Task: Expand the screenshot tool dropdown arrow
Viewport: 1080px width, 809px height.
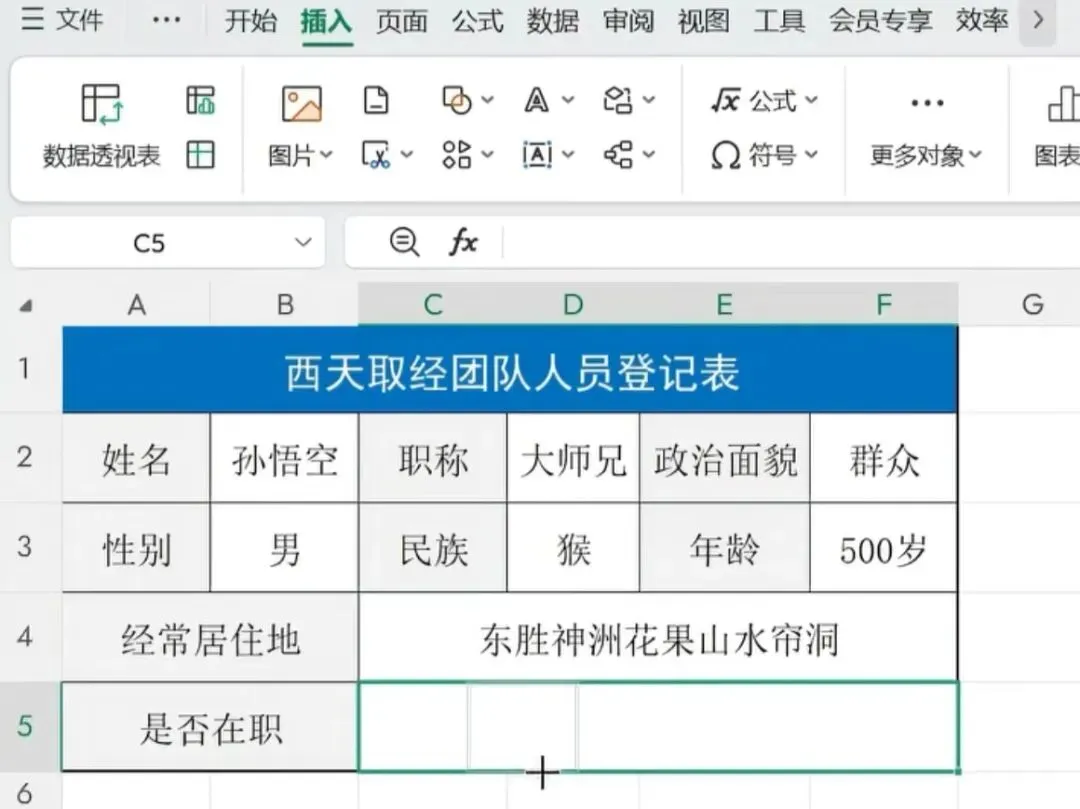Action: (x=407, y=154)
